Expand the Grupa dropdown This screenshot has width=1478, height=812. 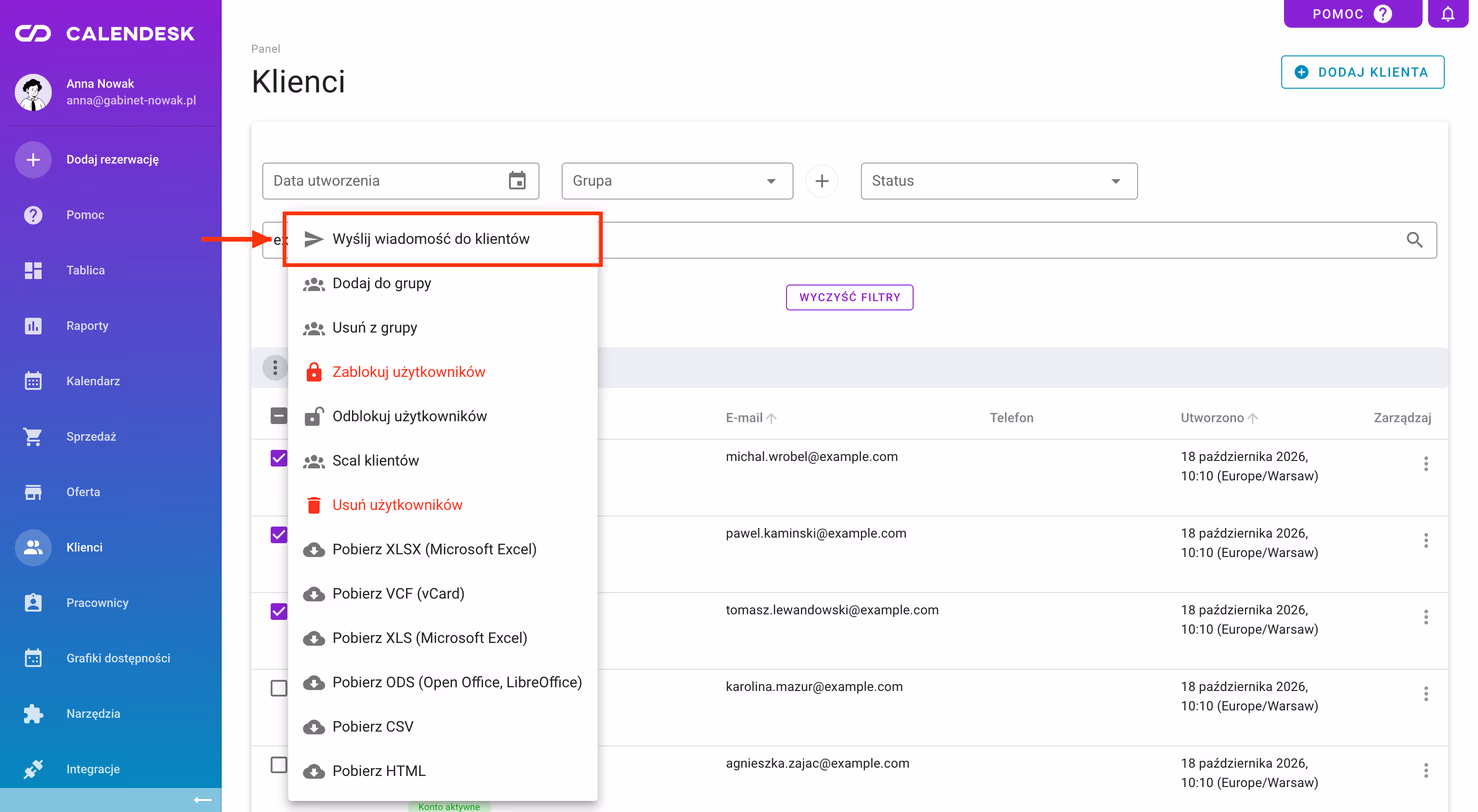point(771,181)
